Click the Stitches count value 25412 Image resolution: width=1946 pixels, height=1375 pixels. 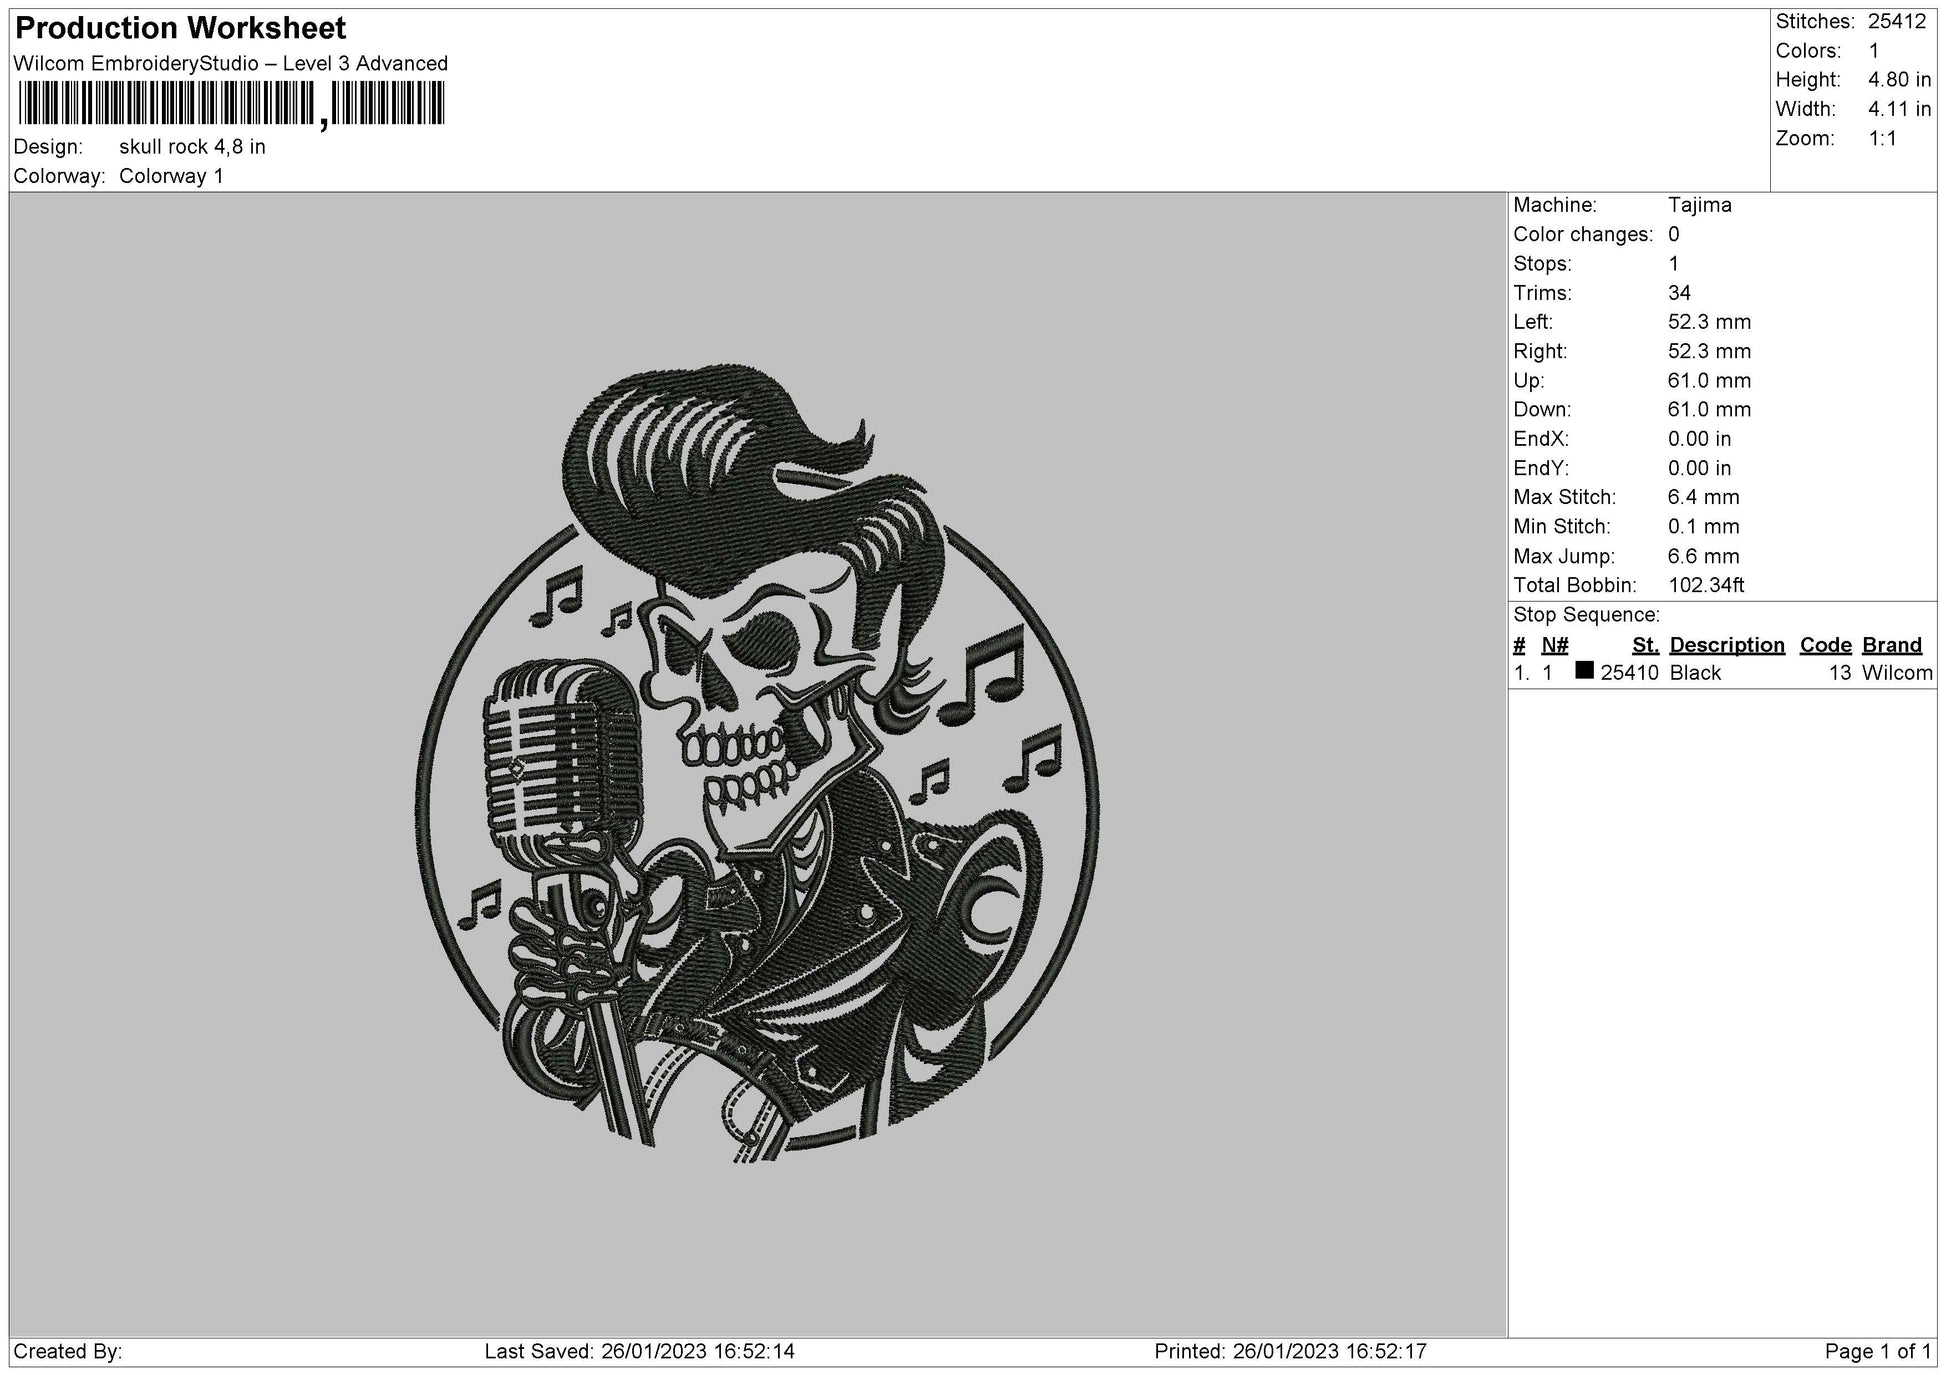[x=1896, y=22]
